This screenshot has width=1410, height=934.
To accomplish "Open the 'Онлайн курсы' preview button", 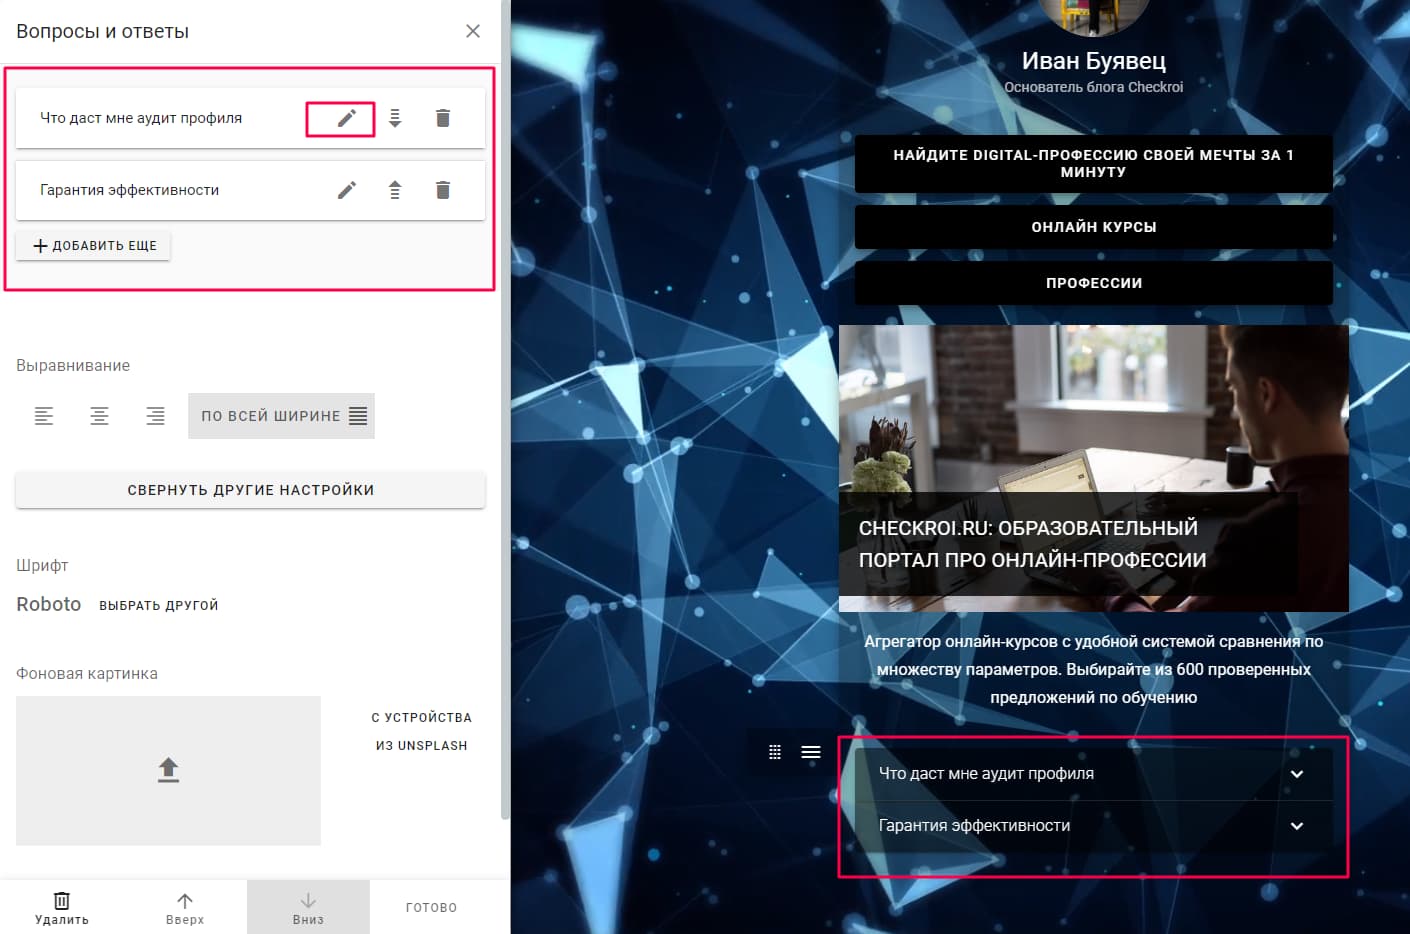I will click(x=1093, y=227).
